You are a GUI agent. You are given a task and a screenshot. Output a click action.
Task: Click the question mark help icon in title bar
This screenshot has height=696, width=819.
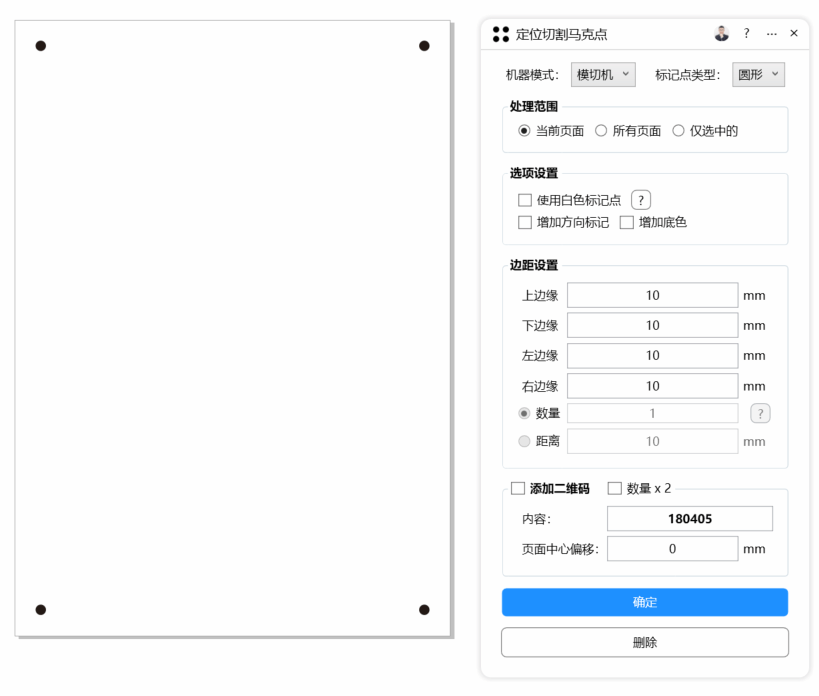coord(746,34)
